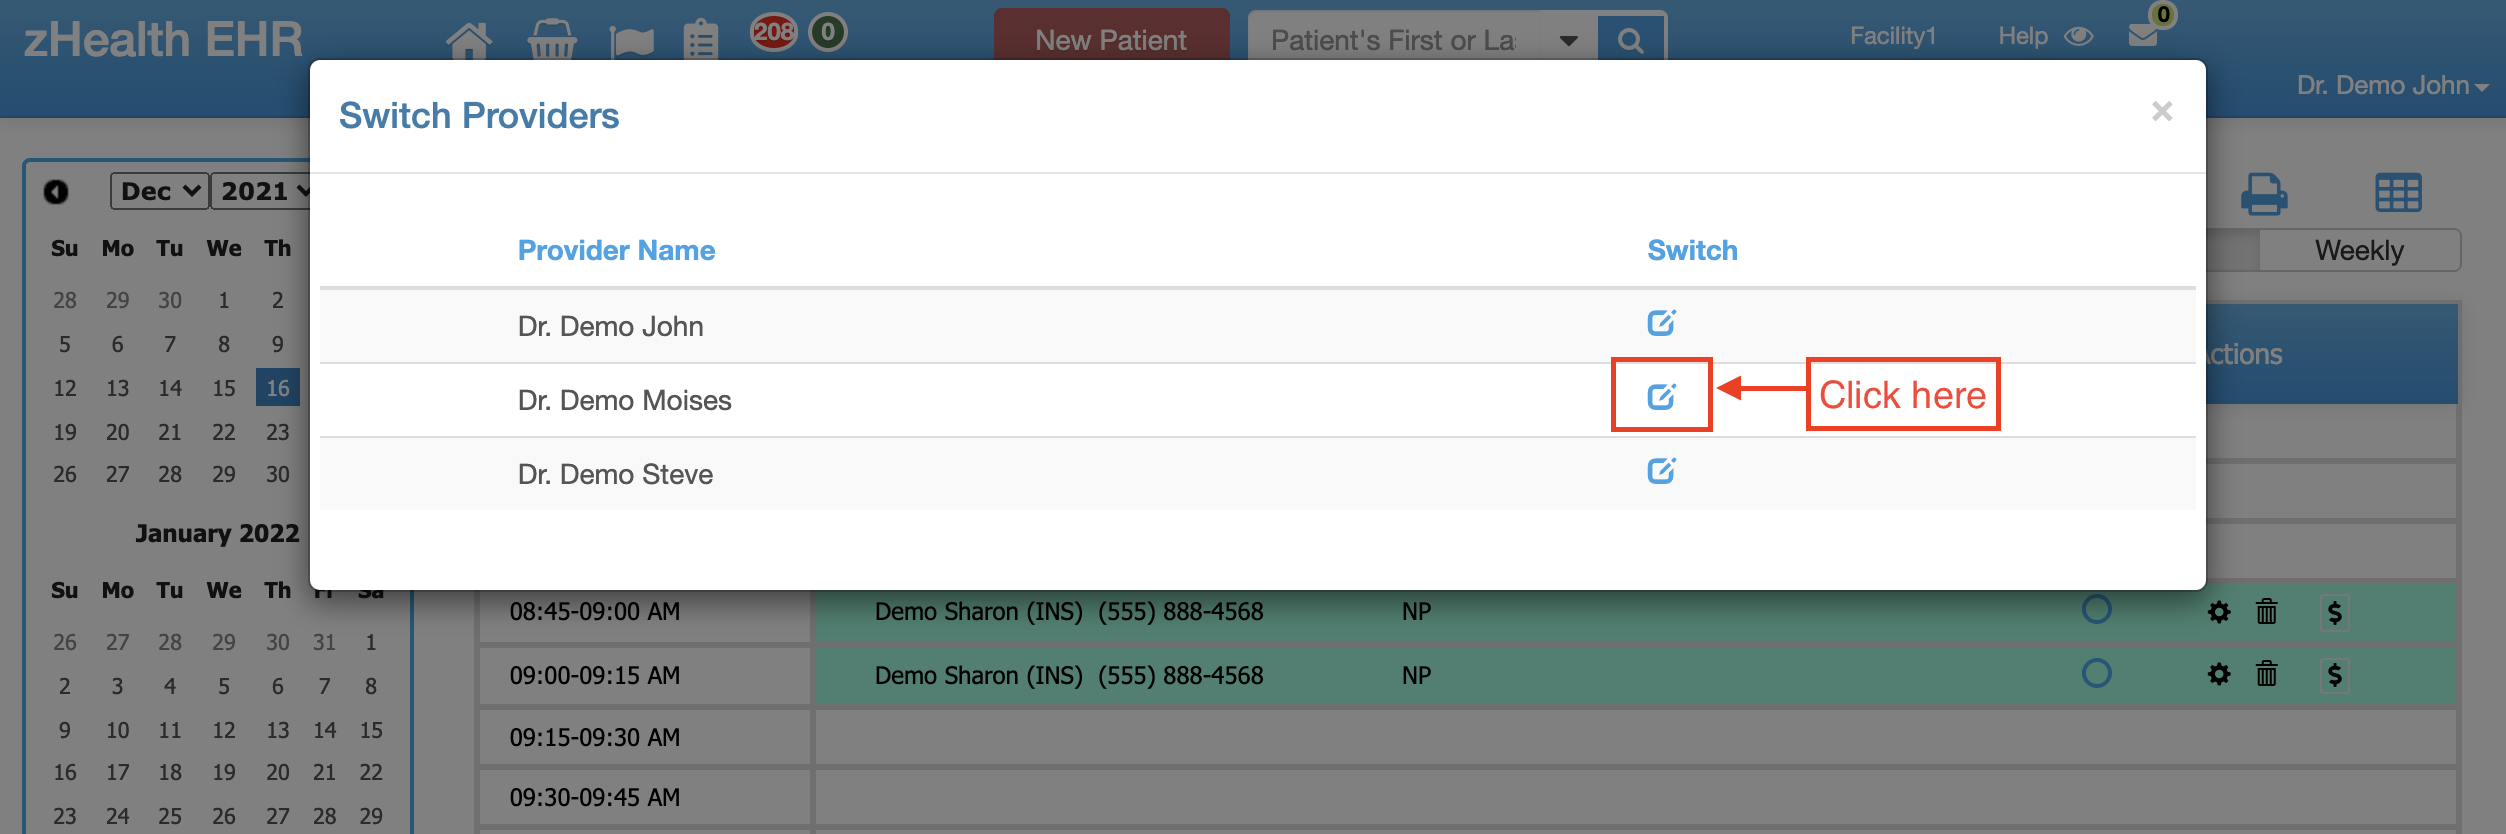Screen dimensions: 2506x834
Task: Open the shopping basket icon
Action: pyautogui.click(x=551, y=40)
